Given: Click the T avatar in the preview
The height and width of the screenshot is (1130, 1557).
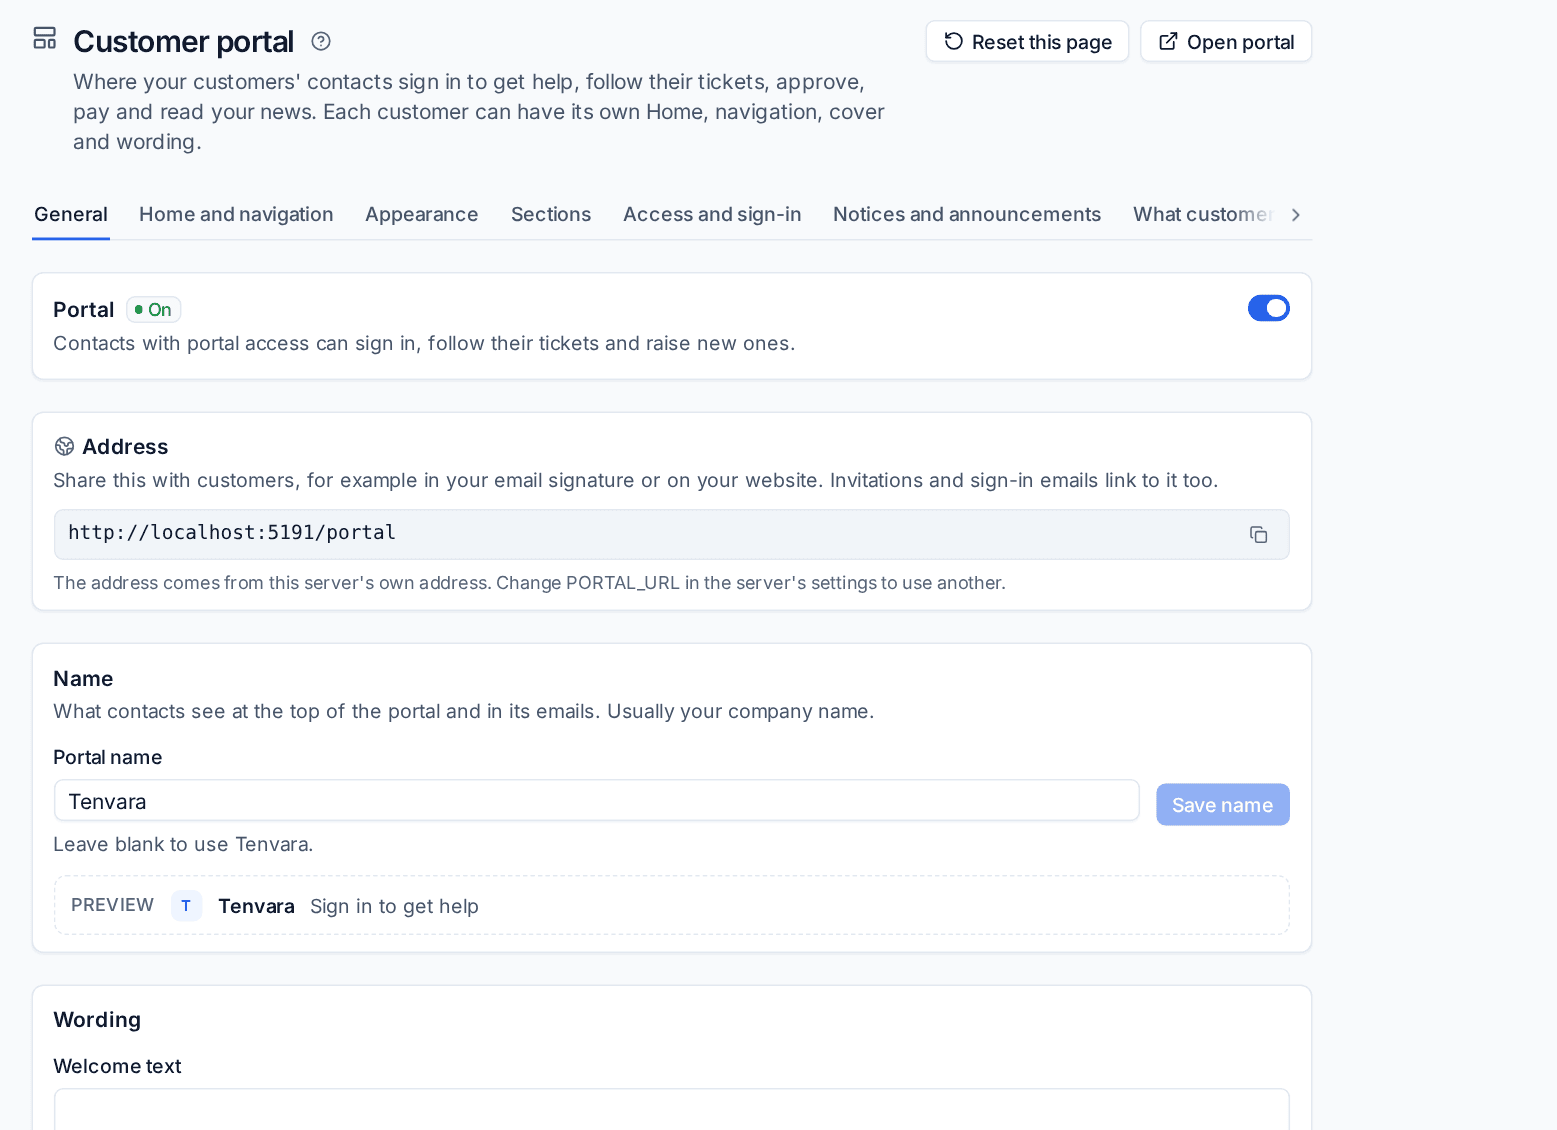Looking at the screenshot, I should 186,906.
